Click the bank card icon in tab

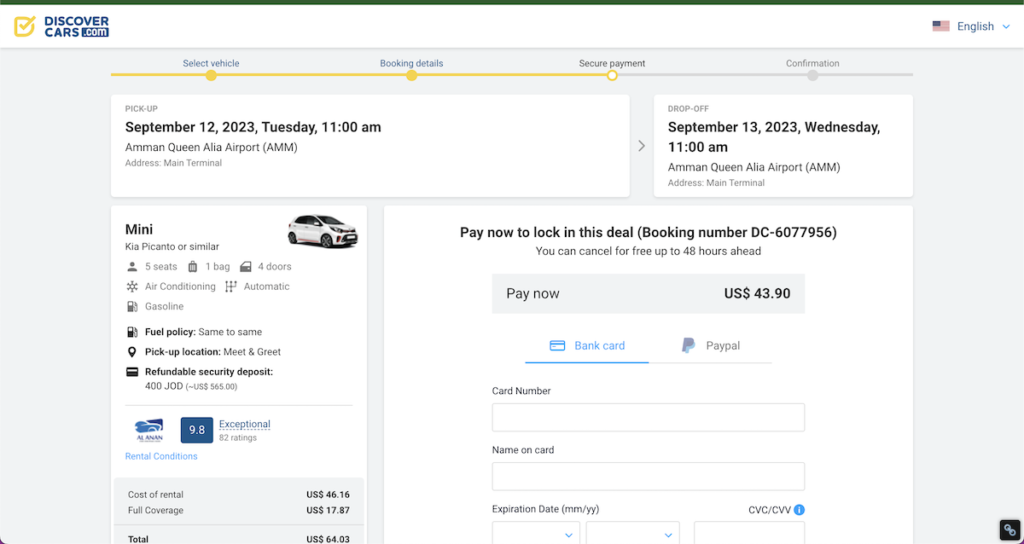(x=557, y=346)
